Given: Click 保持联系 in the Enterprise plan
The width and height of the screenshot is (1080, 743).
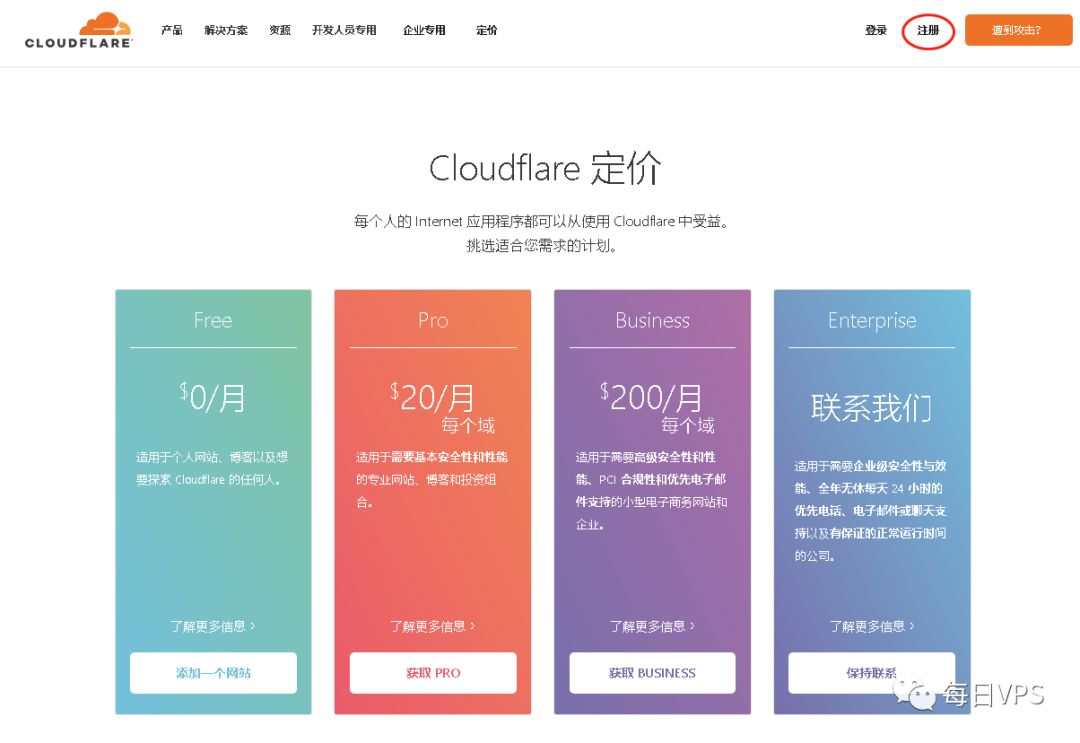Looking at the screenshot, I should (871, 673).
